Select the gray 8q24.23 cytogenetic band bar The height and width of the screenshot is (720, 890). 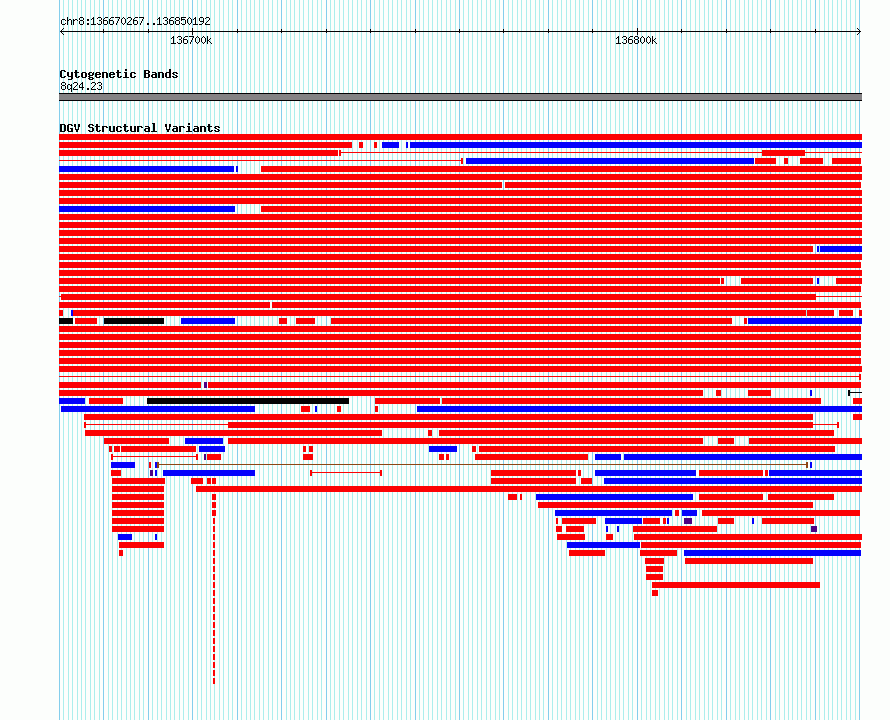pyautogui.click(x=460, y=97)
